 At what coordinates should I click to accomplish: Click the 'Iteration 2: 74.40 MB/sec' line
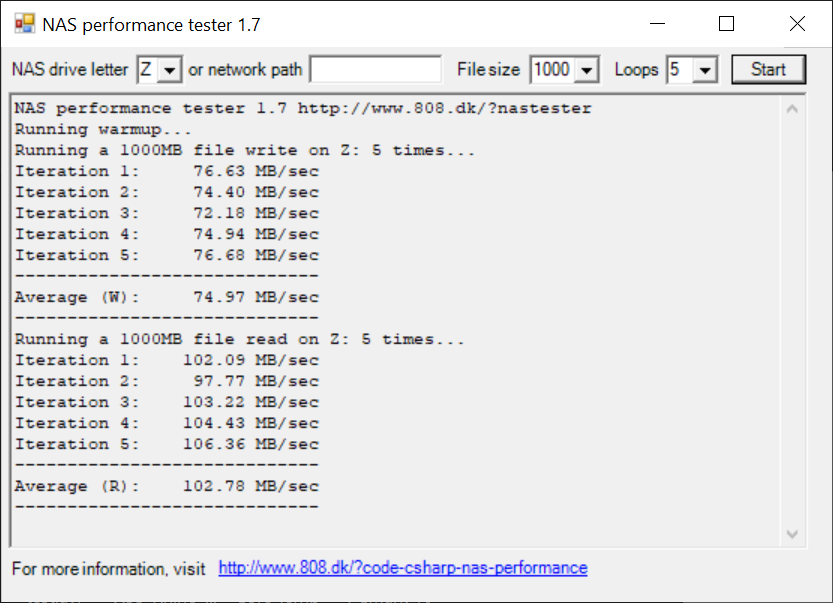point(166,192)
